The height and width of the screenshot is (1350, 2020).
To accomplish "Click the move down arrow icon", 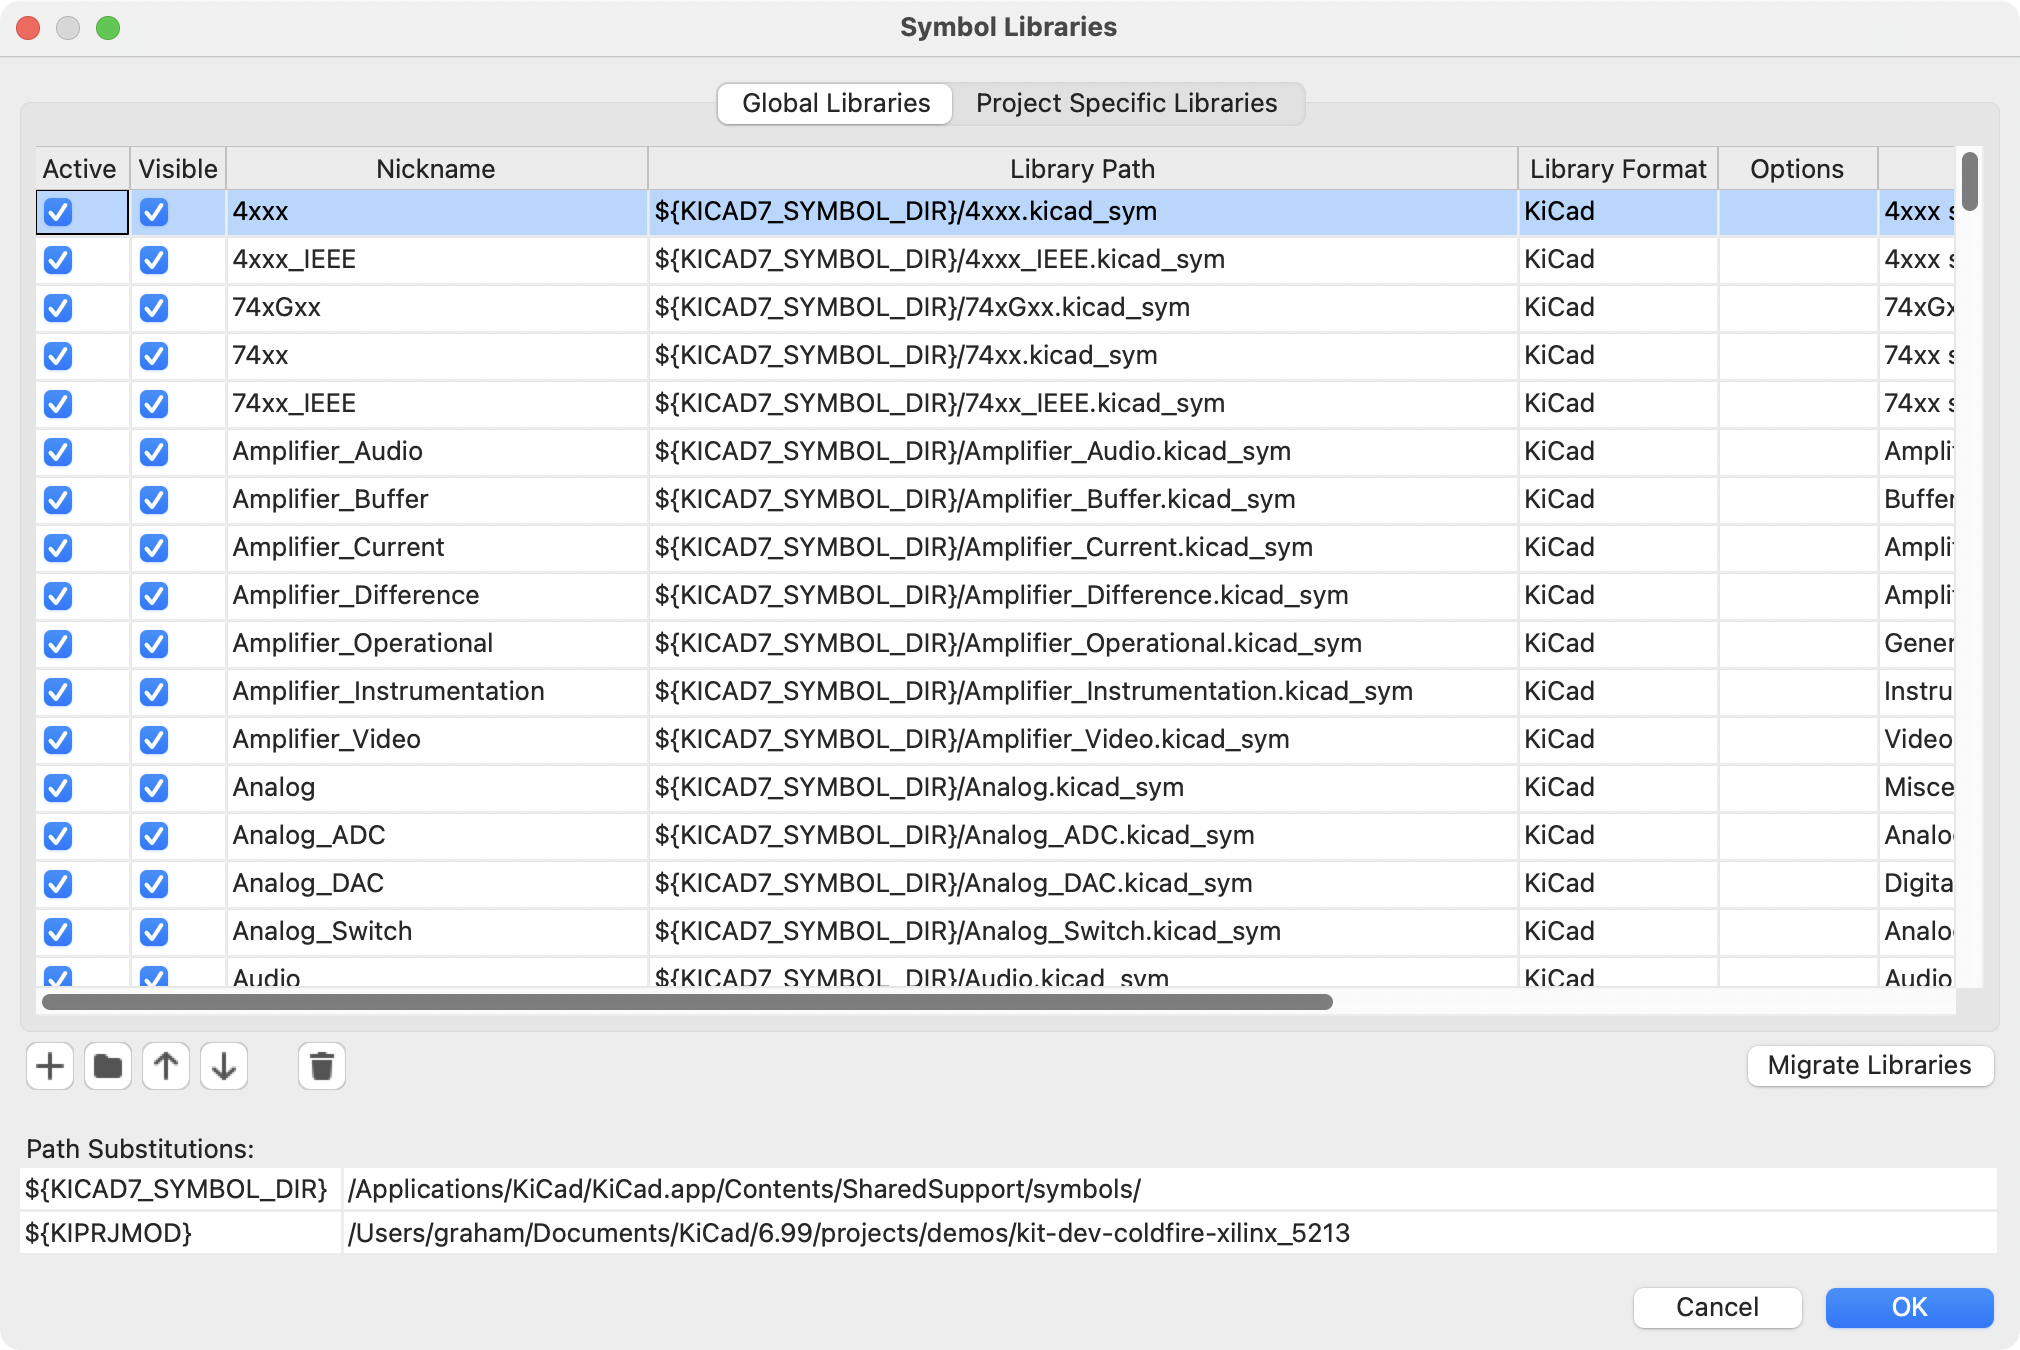I will coord(224,1066).
